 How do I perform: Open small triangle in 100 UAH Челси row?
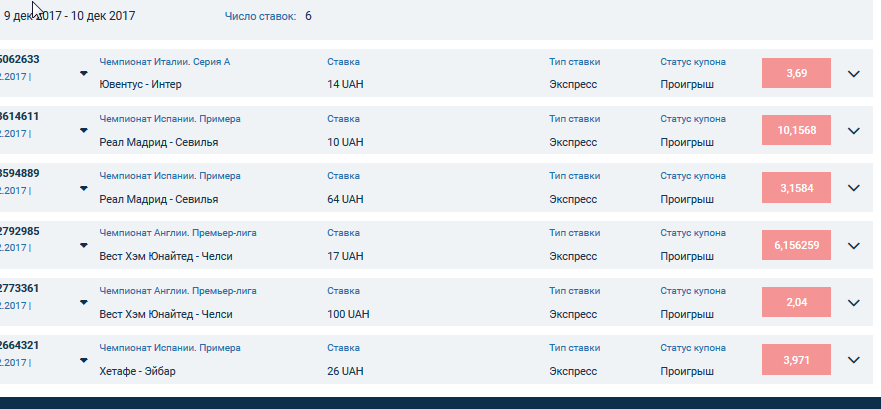pyautogui.click(x=84, y=302)
